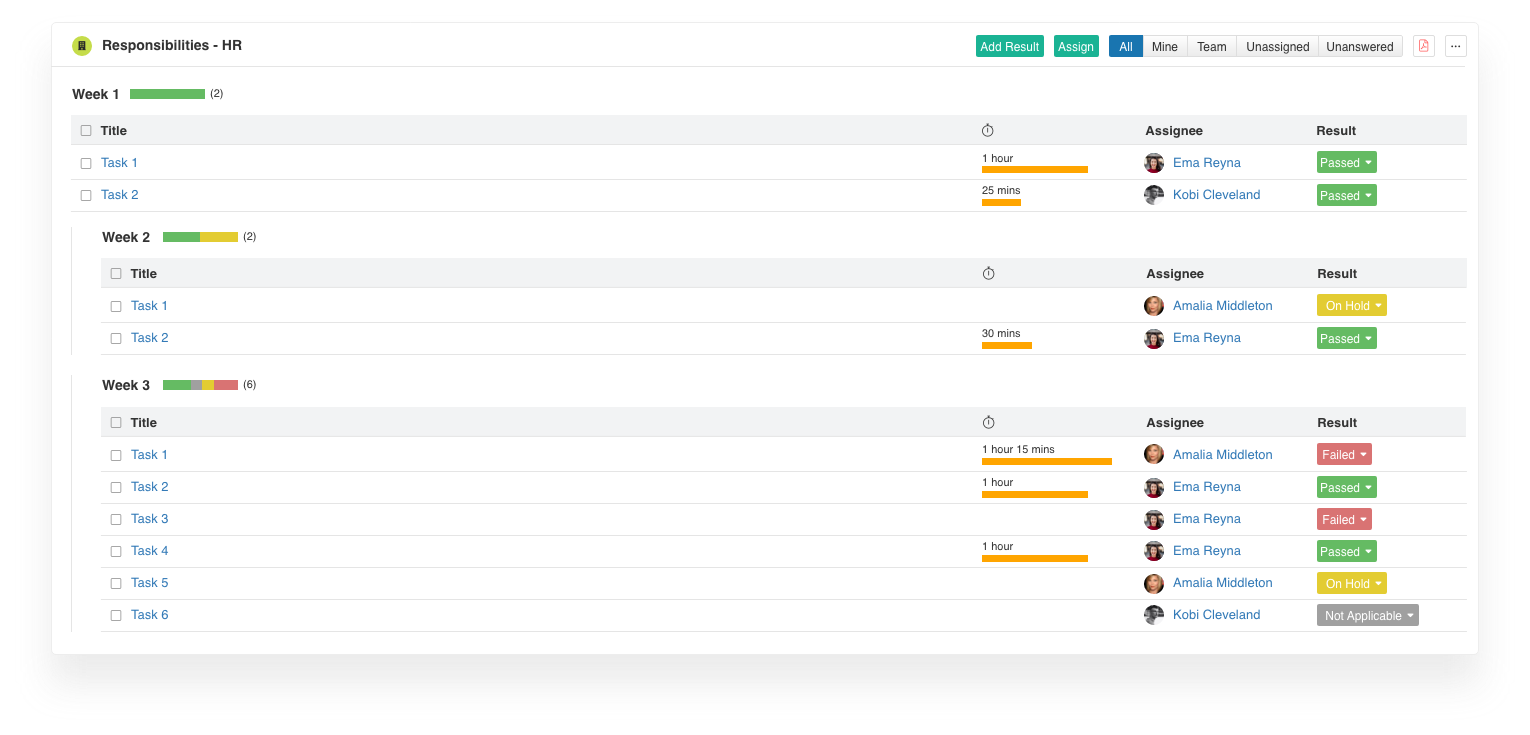Click Ema Reyna's avatar on Week 3 Task 4
The width and height of the screenshot is (1530, 735).
(x=1154, y=551)
